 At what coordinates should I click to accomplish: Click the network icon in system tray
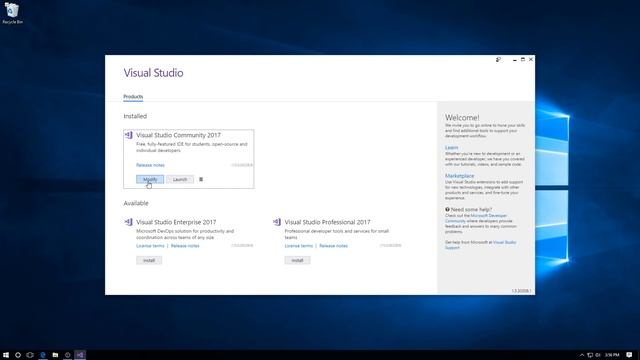click(590, 355)
